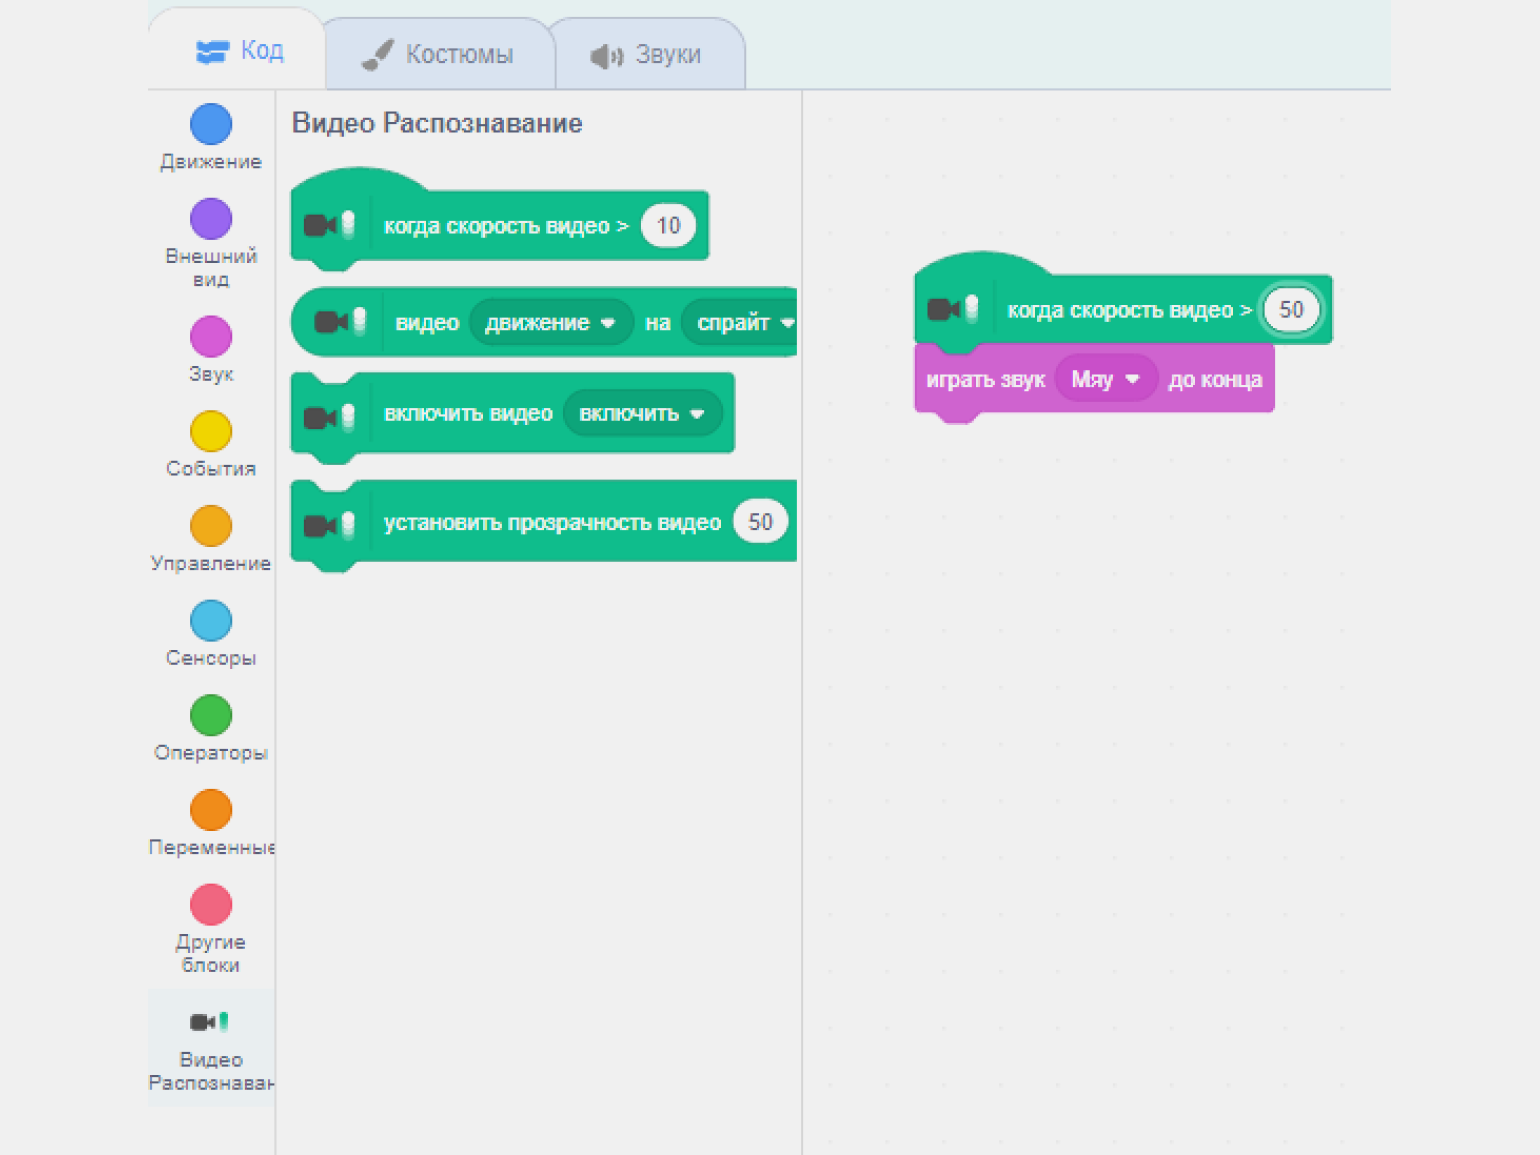Open the События blocks category
Image resolution: width=1540 pixels, height=1155 pixels.
[211, 445]
